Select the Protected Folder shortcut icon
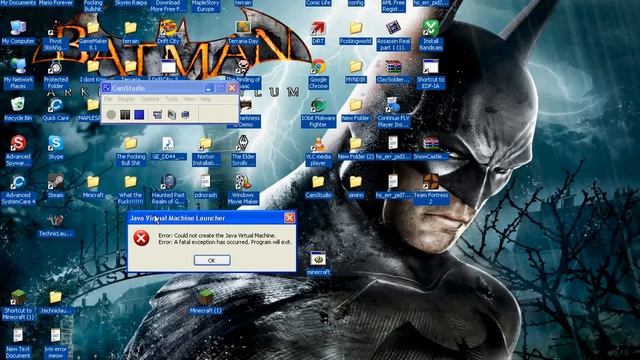The width and height of the screenshot is (640, 360). pos(56,74)
